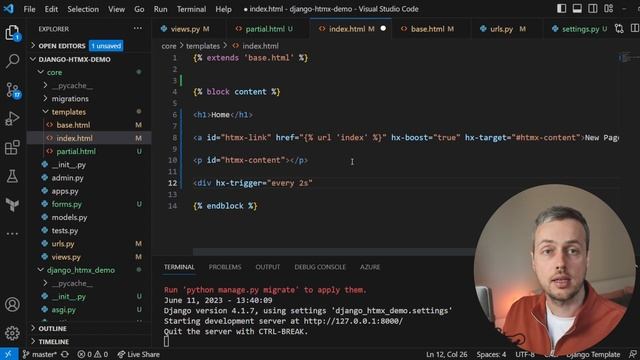This screenshot has width=640, height=360.
Task: Show additional views ellipsis in activity bar
Action: coord(12,234)
